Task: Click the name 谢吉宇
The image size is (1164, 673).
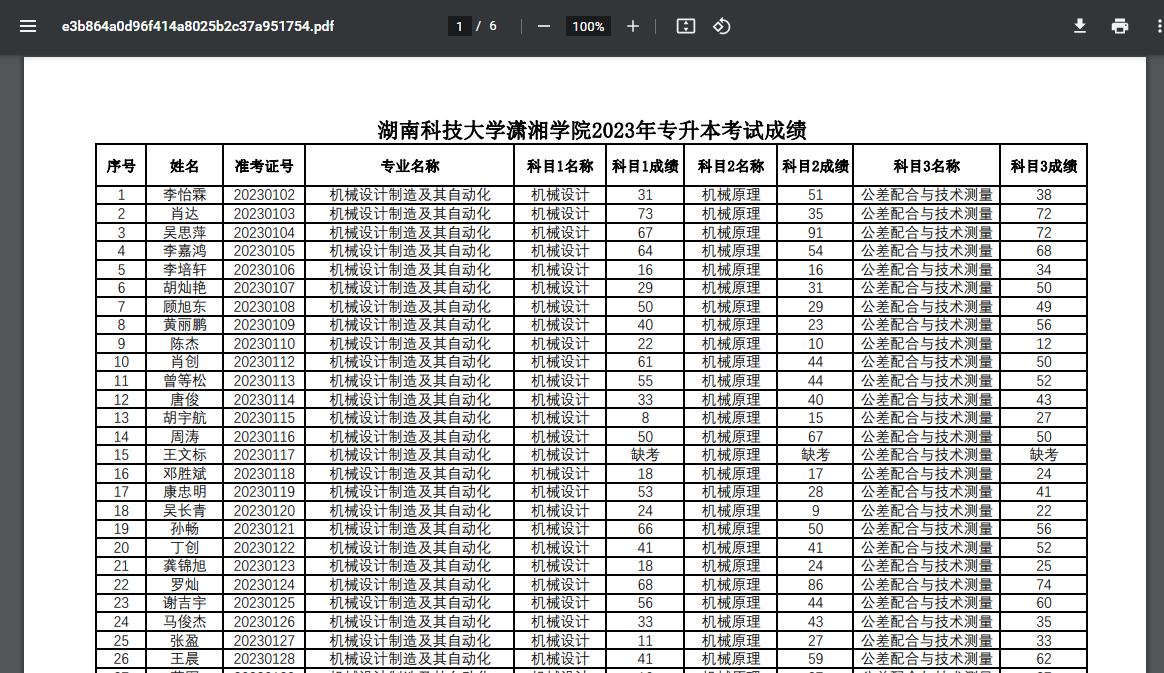Action: point(185,603)
